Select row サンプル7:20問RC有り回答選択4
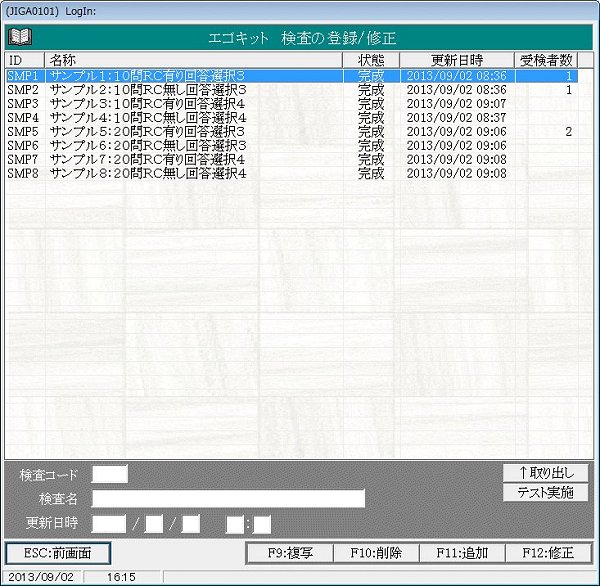 point(292,159)
